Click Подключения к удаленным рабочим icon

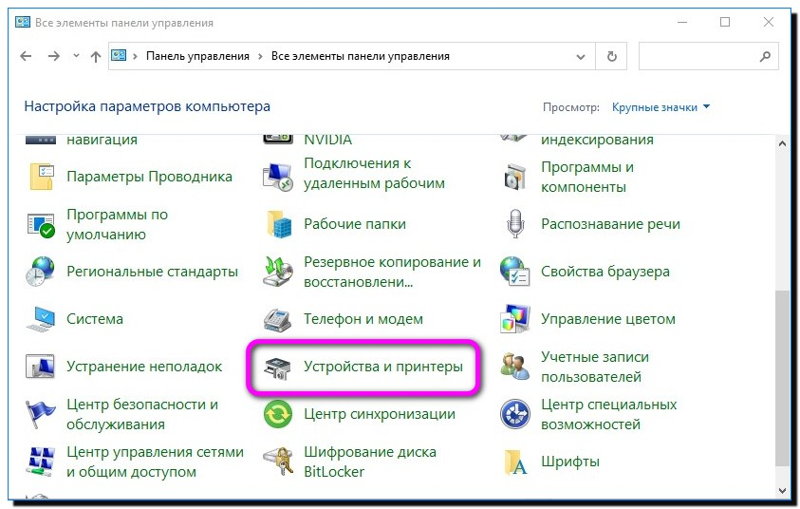pyautogui.click(x=278, y=177)
